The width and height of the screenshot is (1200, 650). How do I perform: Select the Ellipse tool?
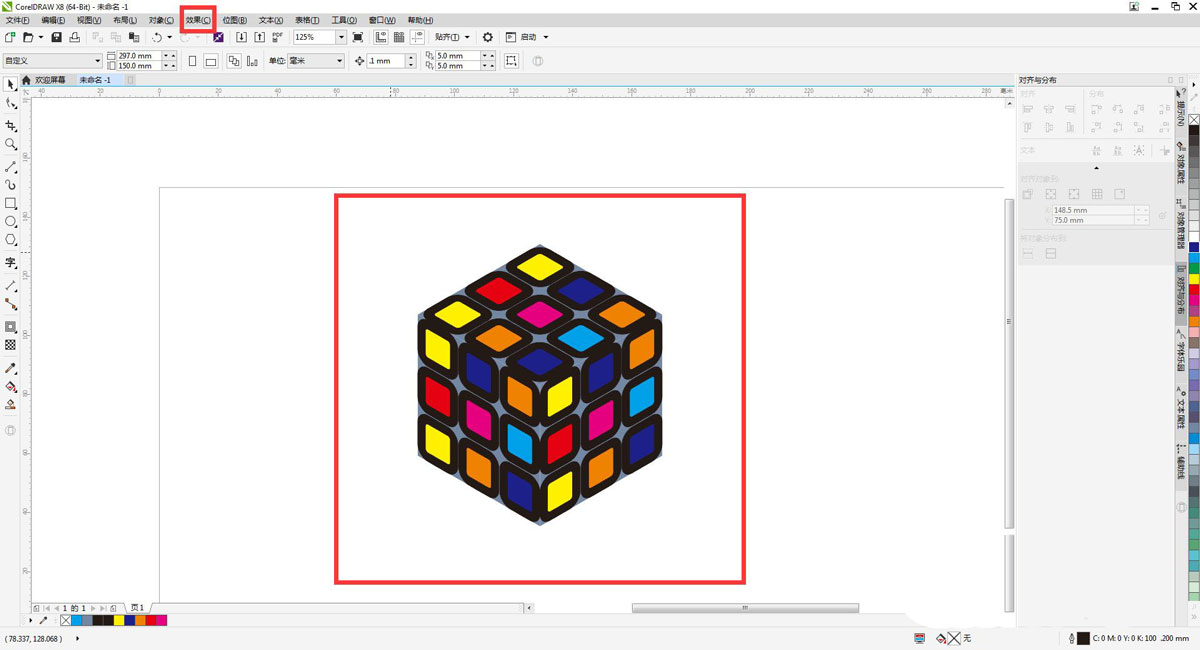tap(11, 221)
